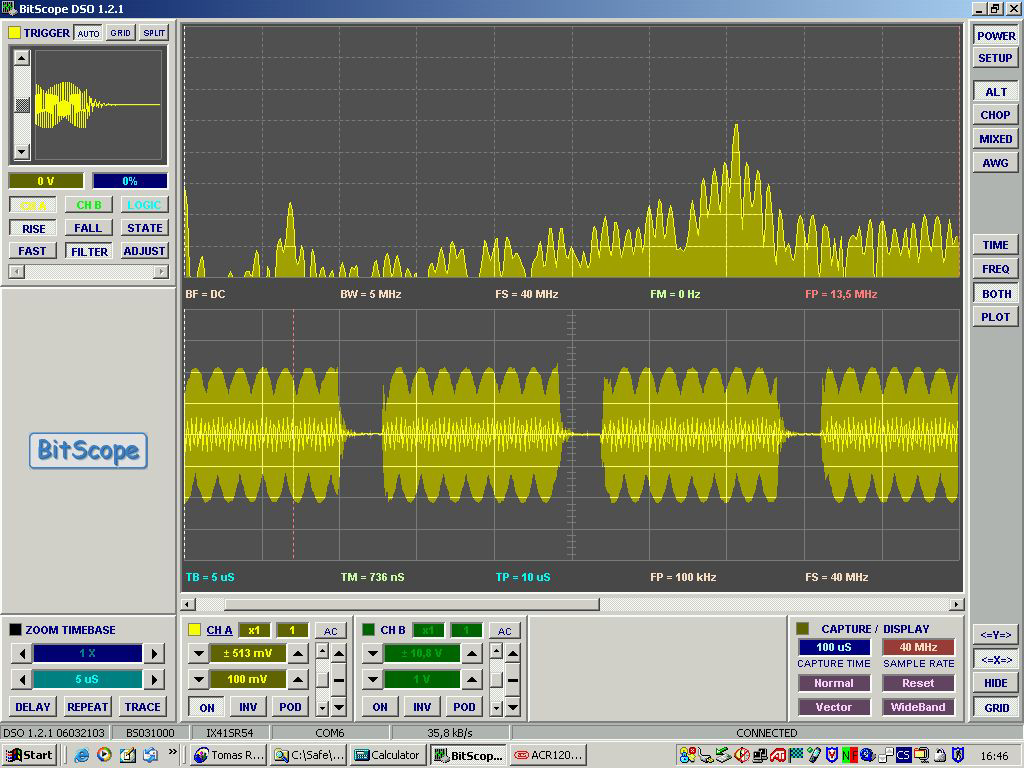Show more quick launch icons chevron

(172, 752)
